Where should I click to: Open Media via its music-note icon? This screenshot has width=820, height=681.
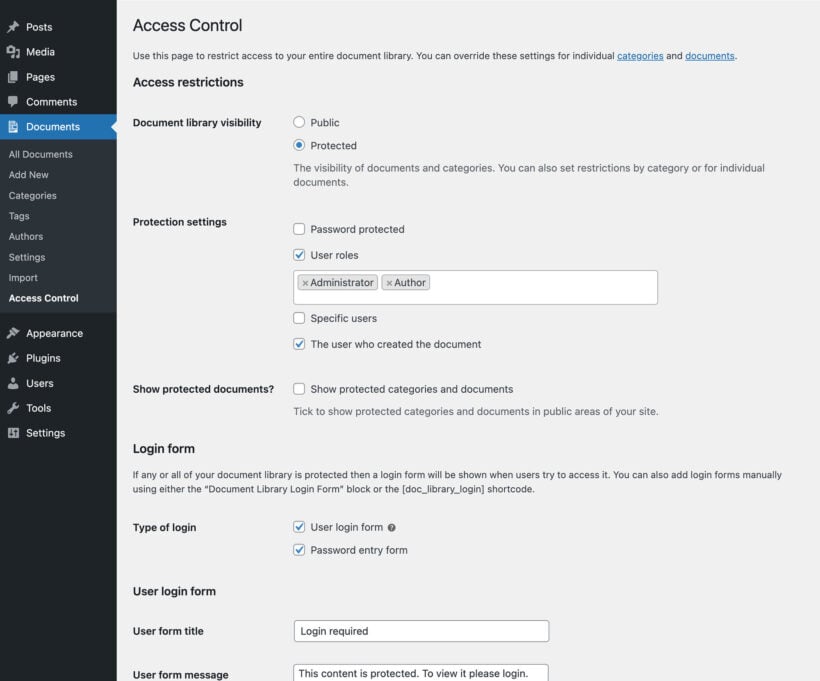[12, 51]
